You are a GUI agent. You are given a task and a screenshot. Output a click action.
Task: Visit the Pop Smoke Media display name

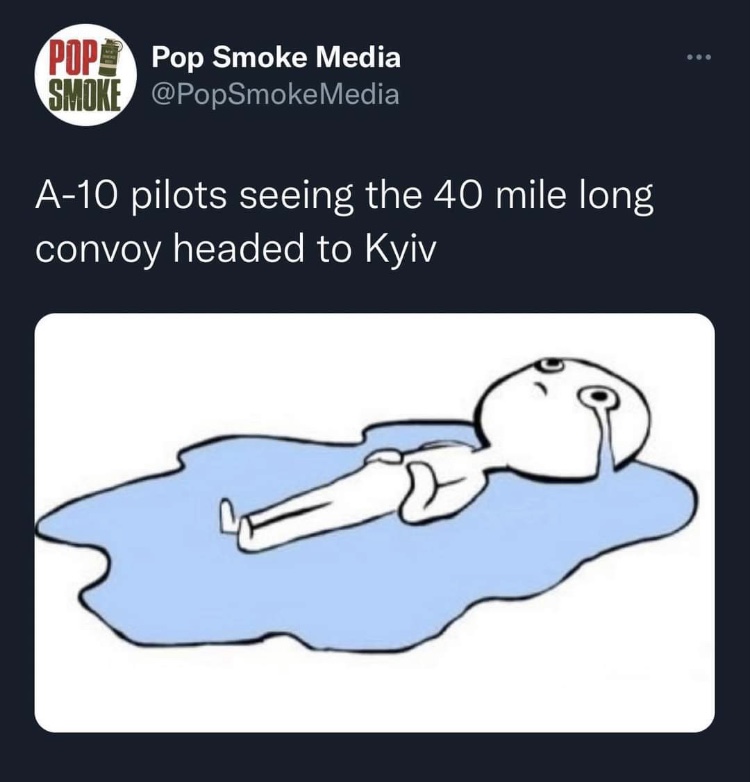click(x=276, y=57)
